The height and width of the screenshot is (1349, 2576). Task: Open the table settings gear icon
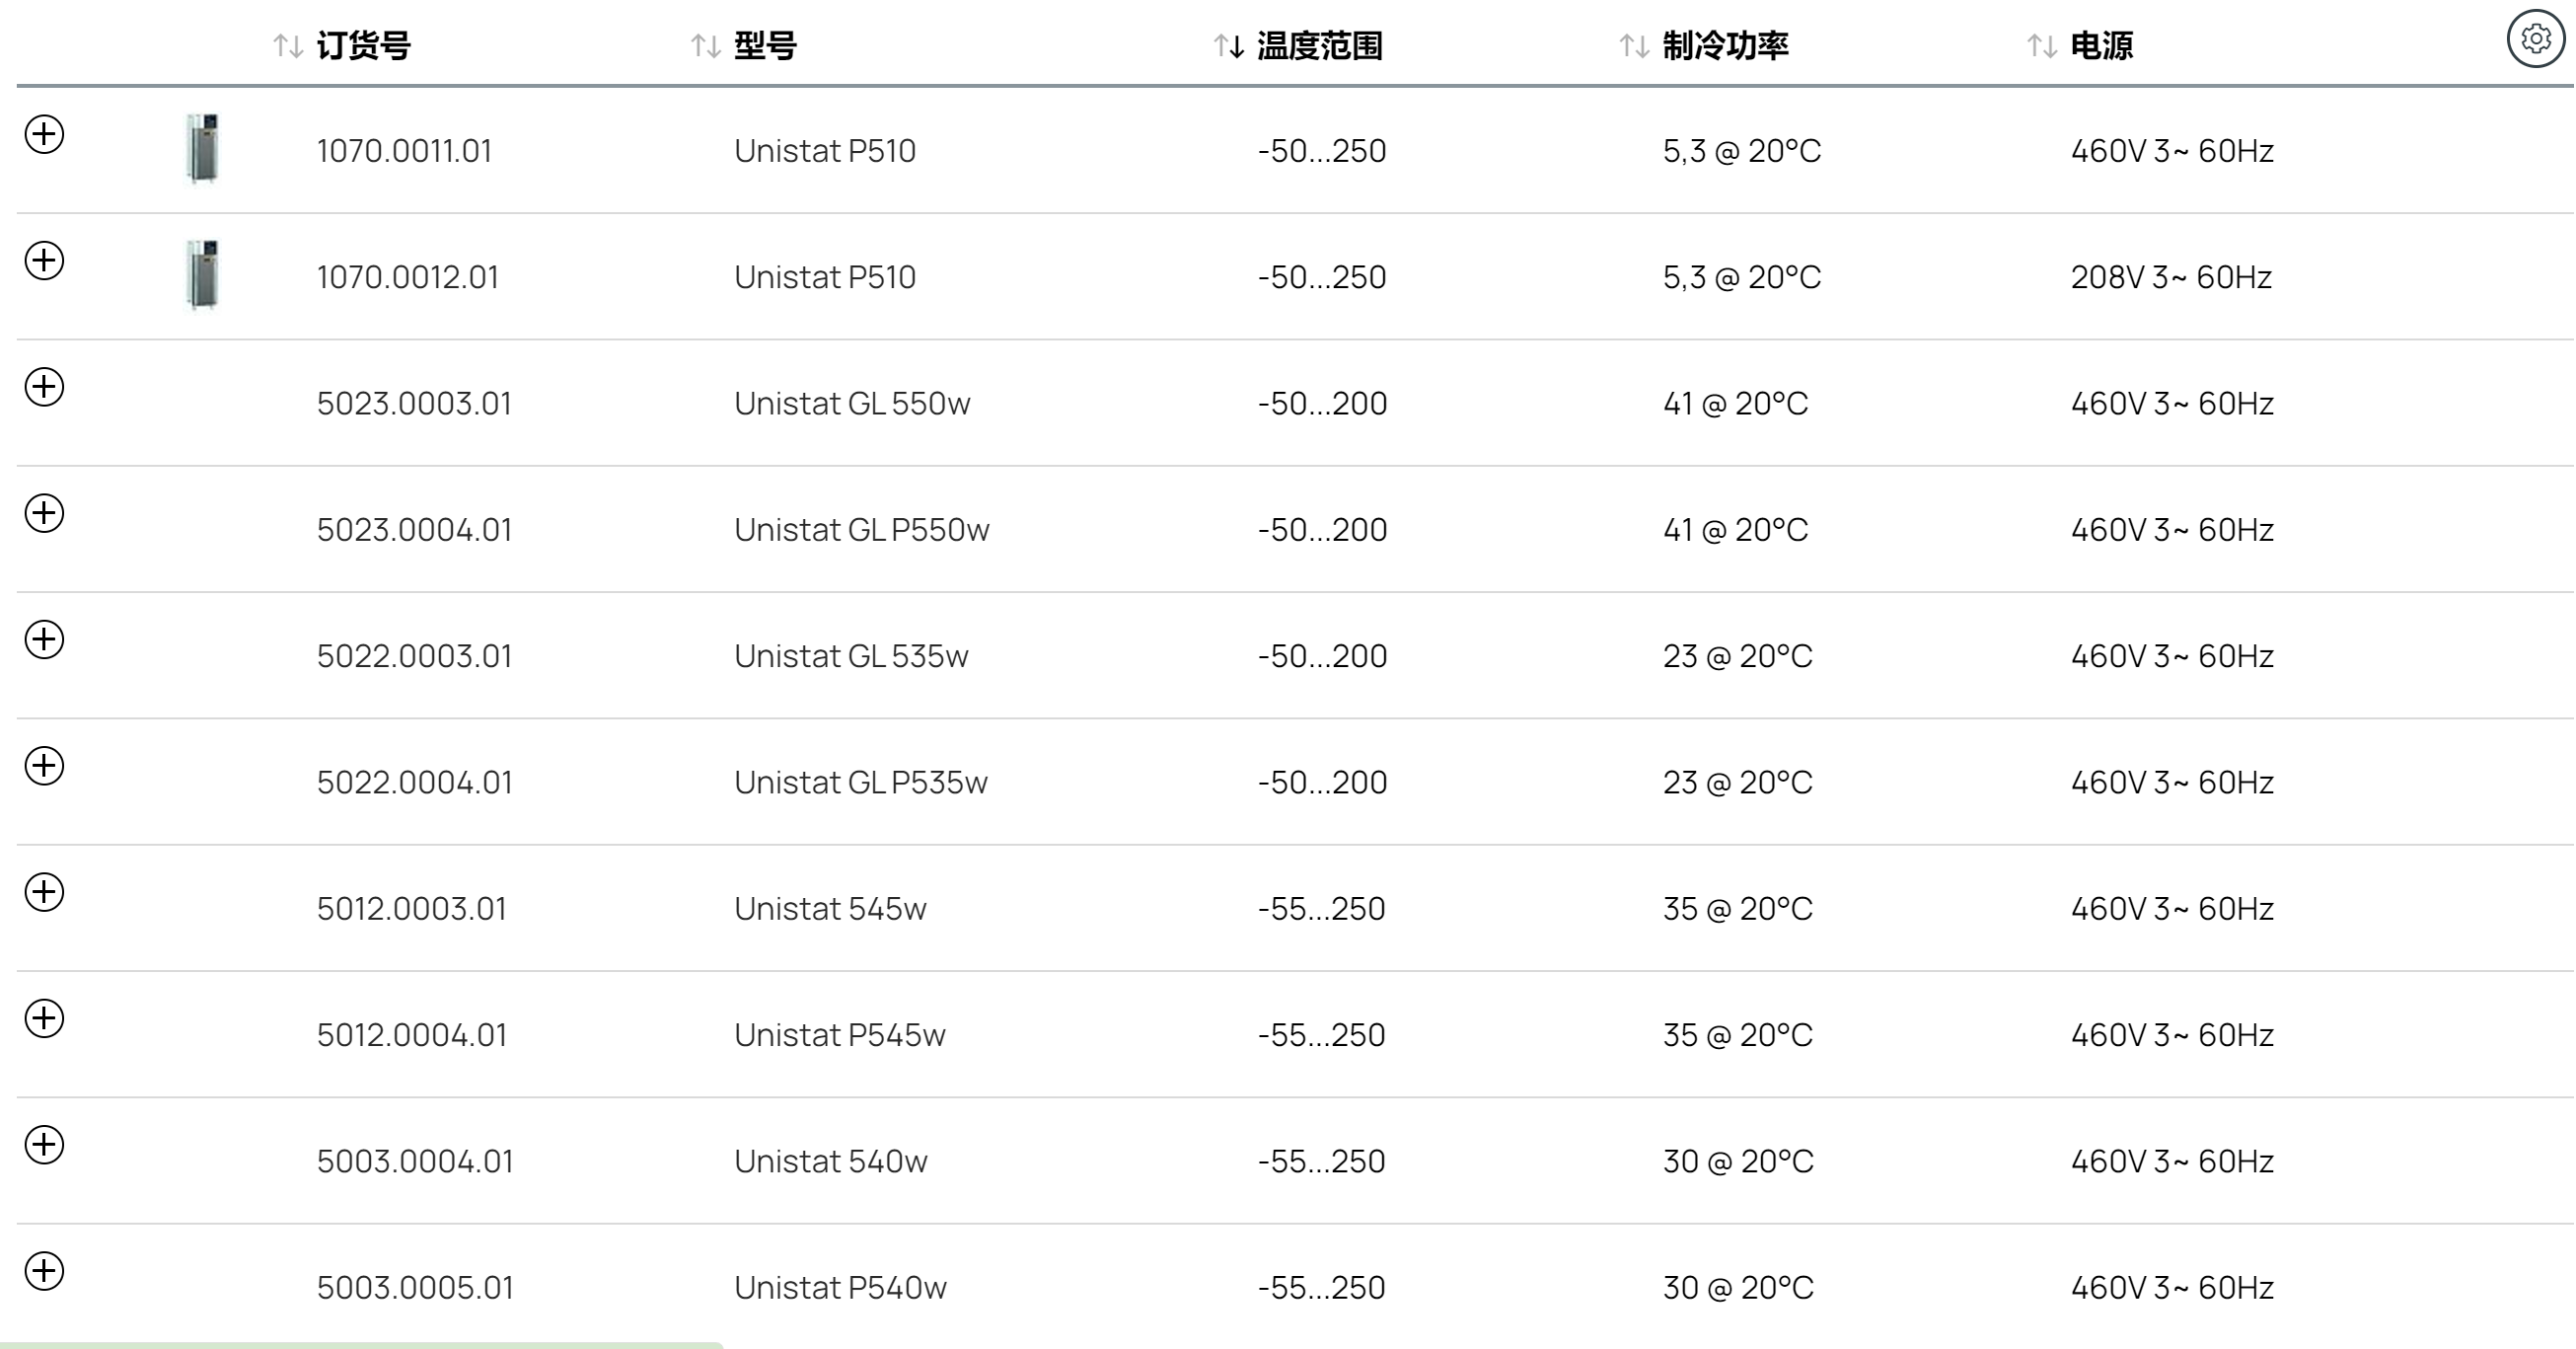pos(2536,39)
